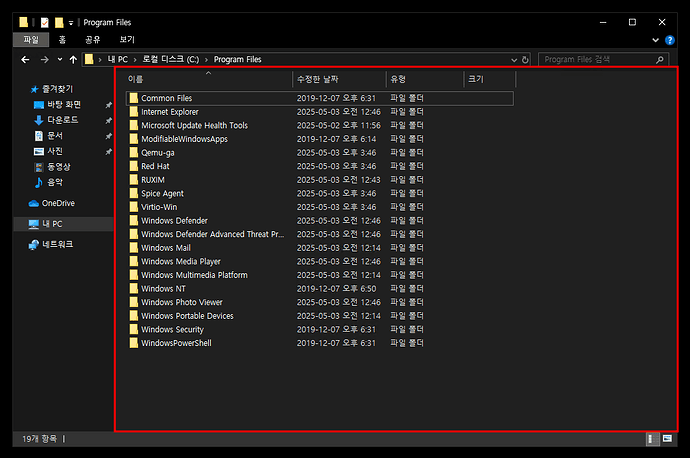
Task: Open 문서 in the sidebar
Action: tap(55, 136)
